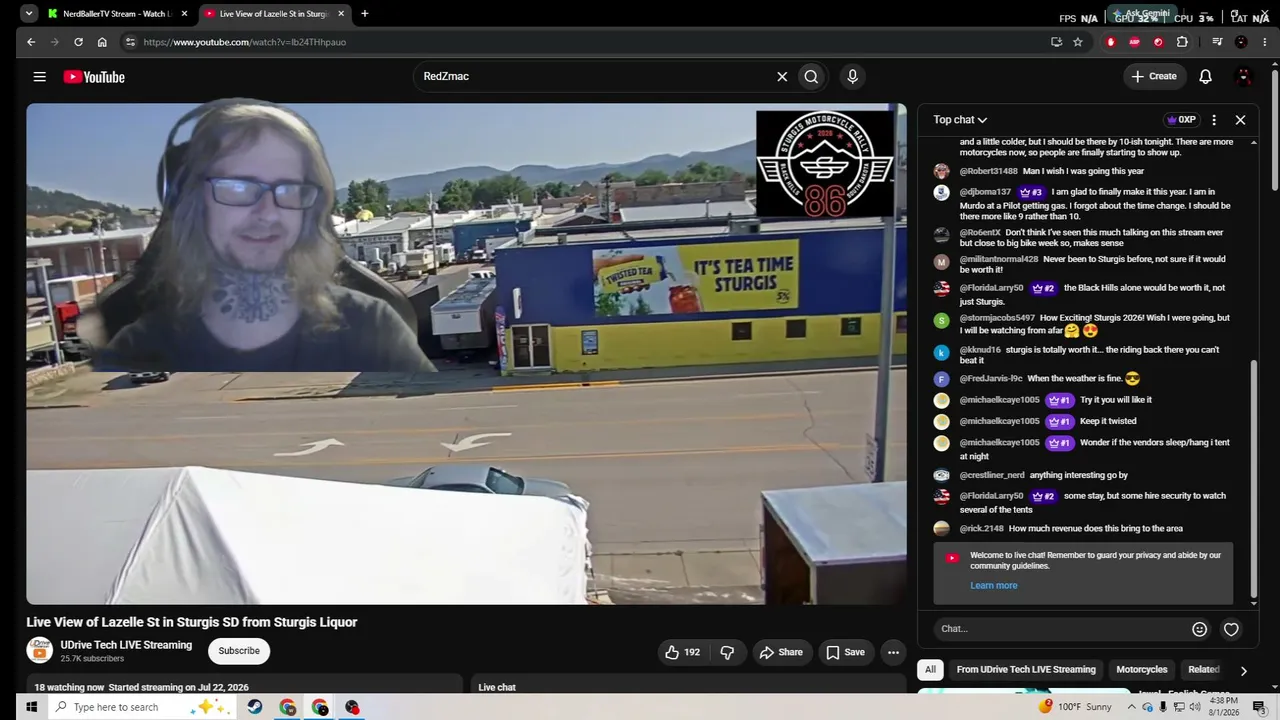This screenshot has width=1280, height=720.
Task: Focus the Chat message input field
Action: tap(1060, 629)
